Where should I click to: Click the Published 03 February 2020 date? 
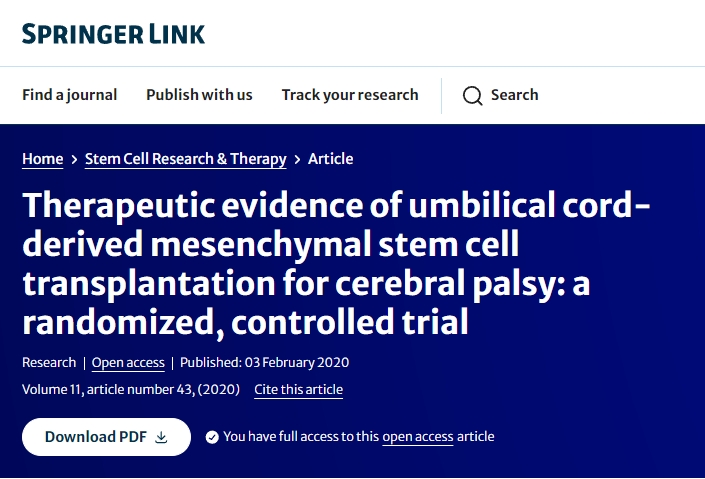tap(264, 363)
